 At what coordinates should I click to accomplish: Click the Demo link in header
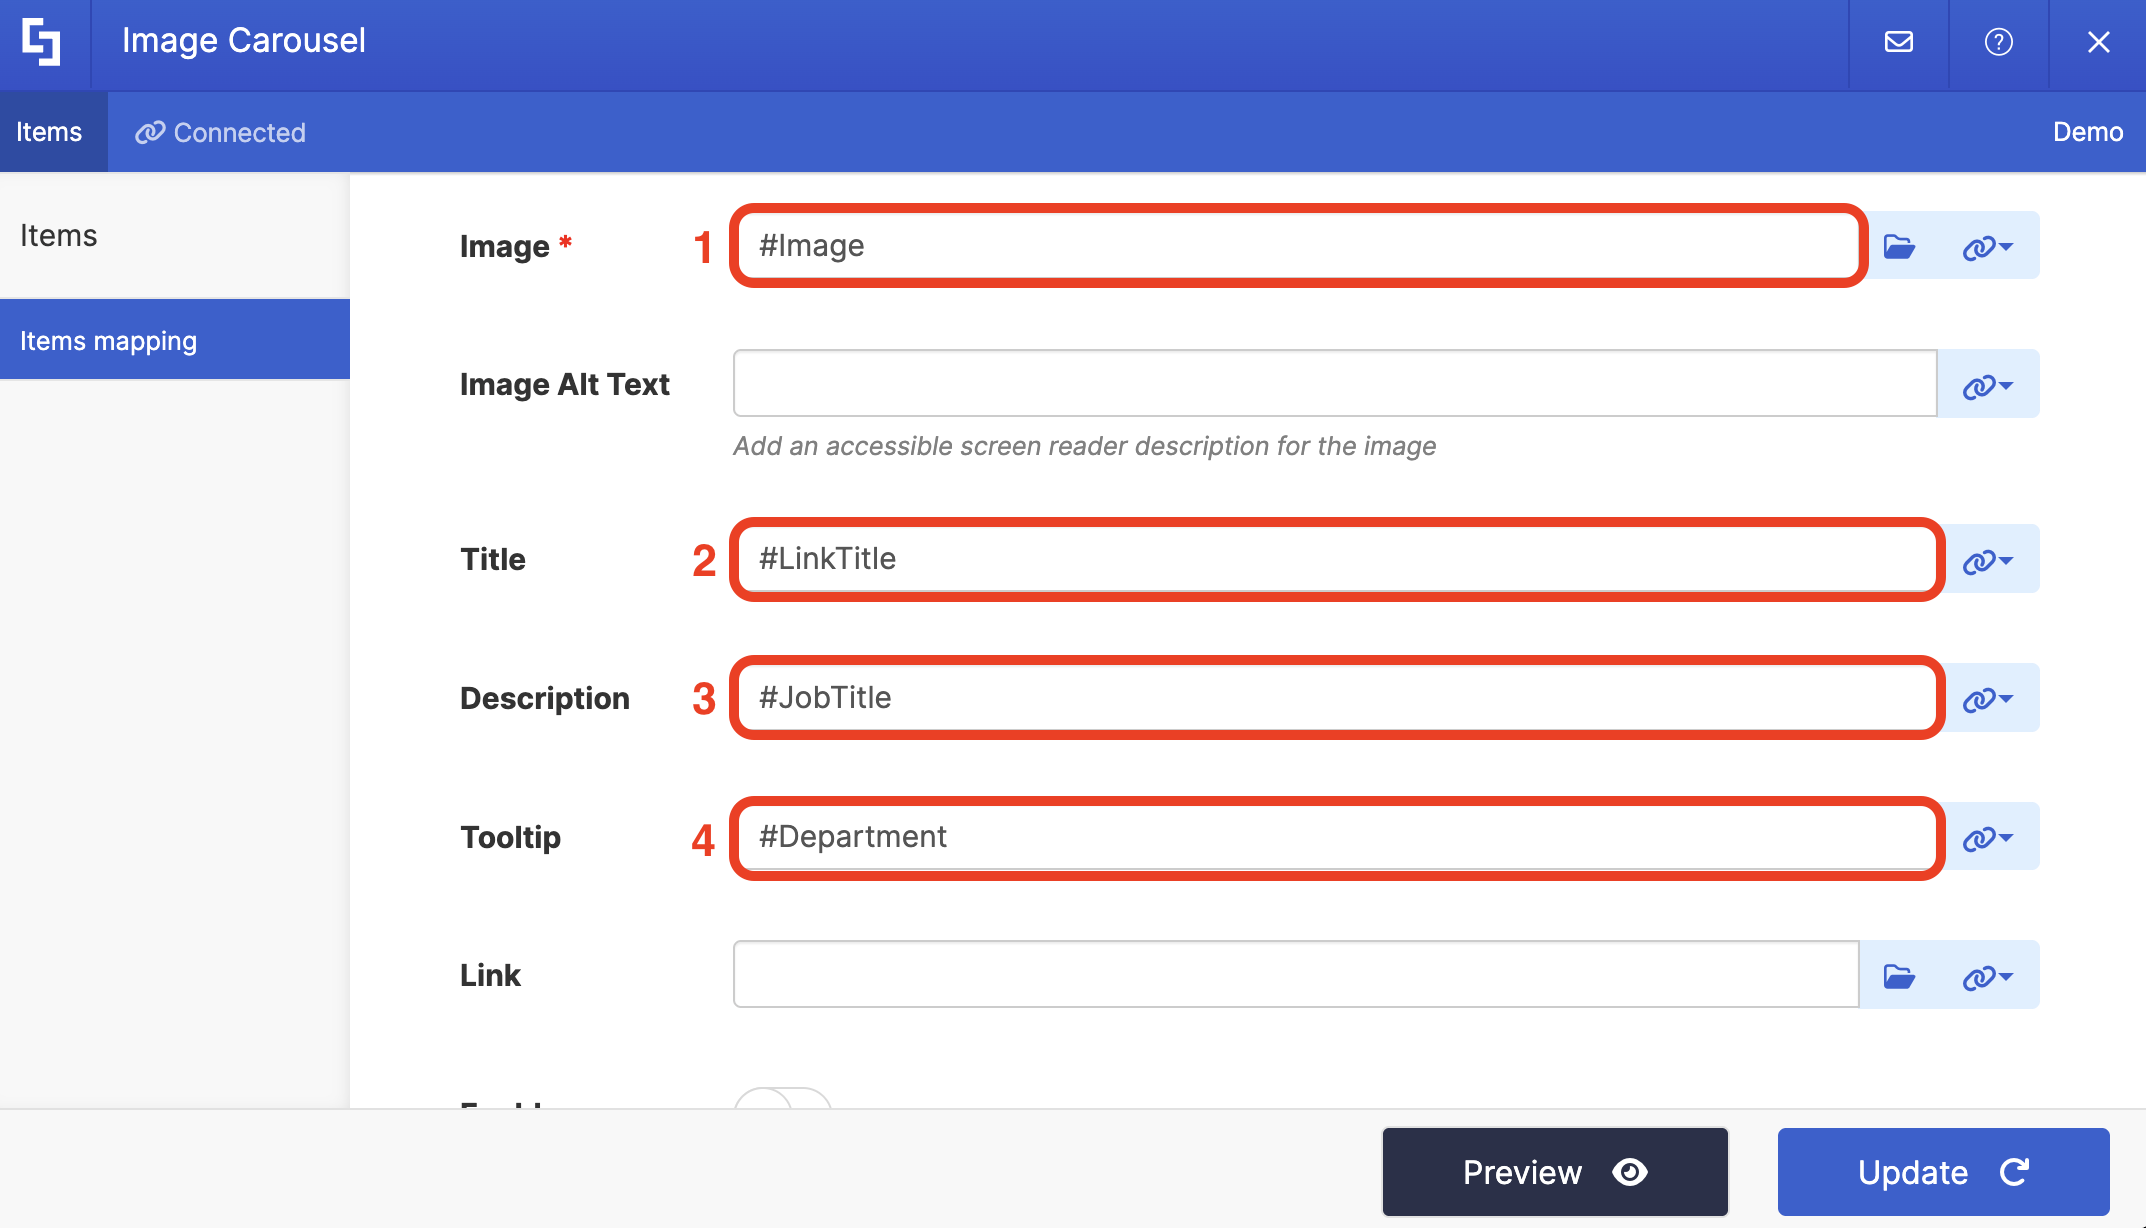[x=2087, y=132]
